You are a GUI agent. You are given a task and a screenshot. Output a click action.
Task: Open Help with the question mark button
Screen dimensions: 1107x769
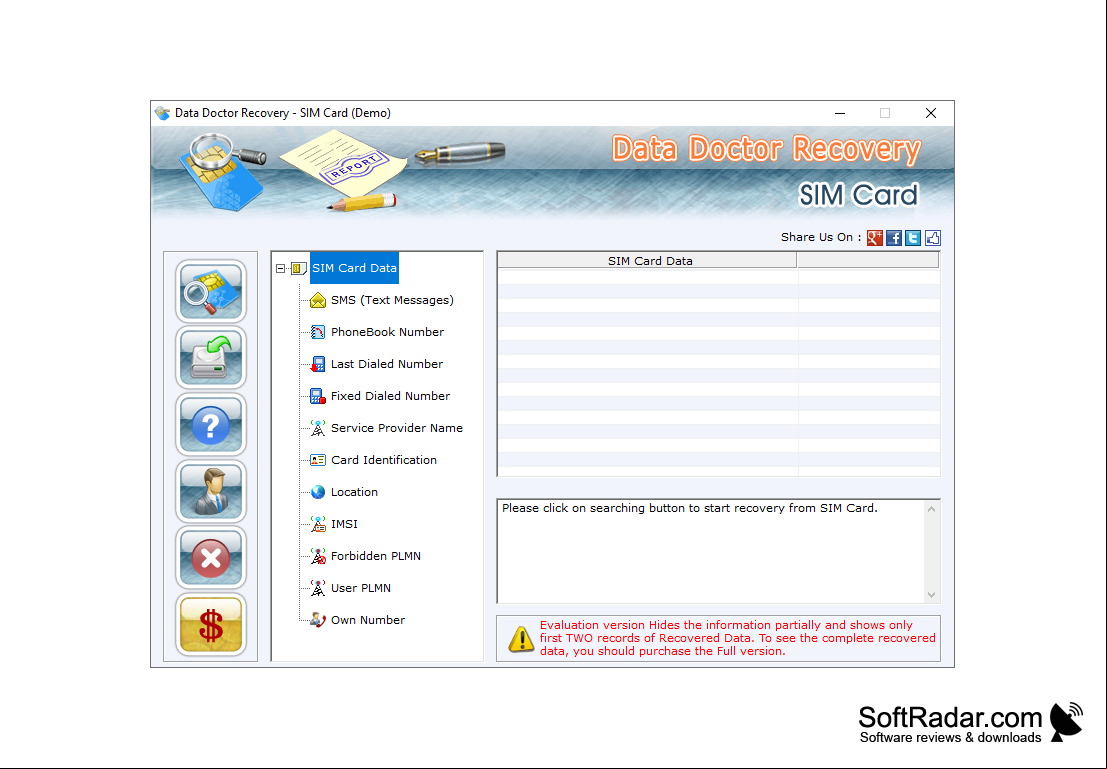(210, 424)
